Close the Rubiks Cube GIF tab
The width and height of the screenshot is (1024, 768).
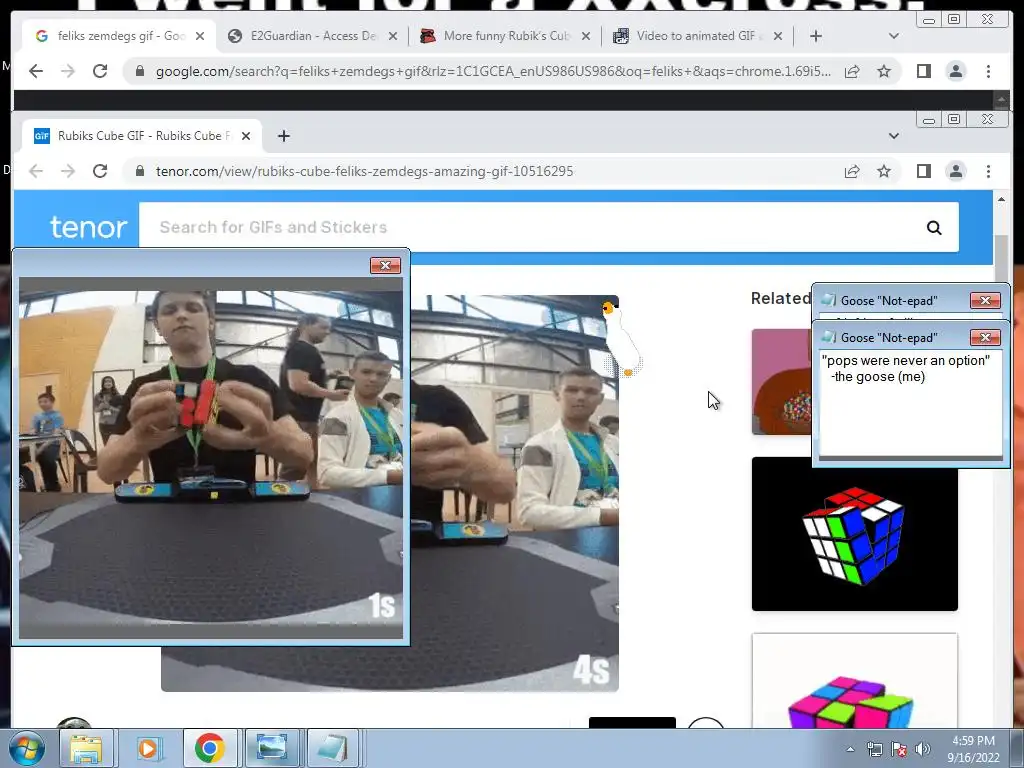point(246,136)
